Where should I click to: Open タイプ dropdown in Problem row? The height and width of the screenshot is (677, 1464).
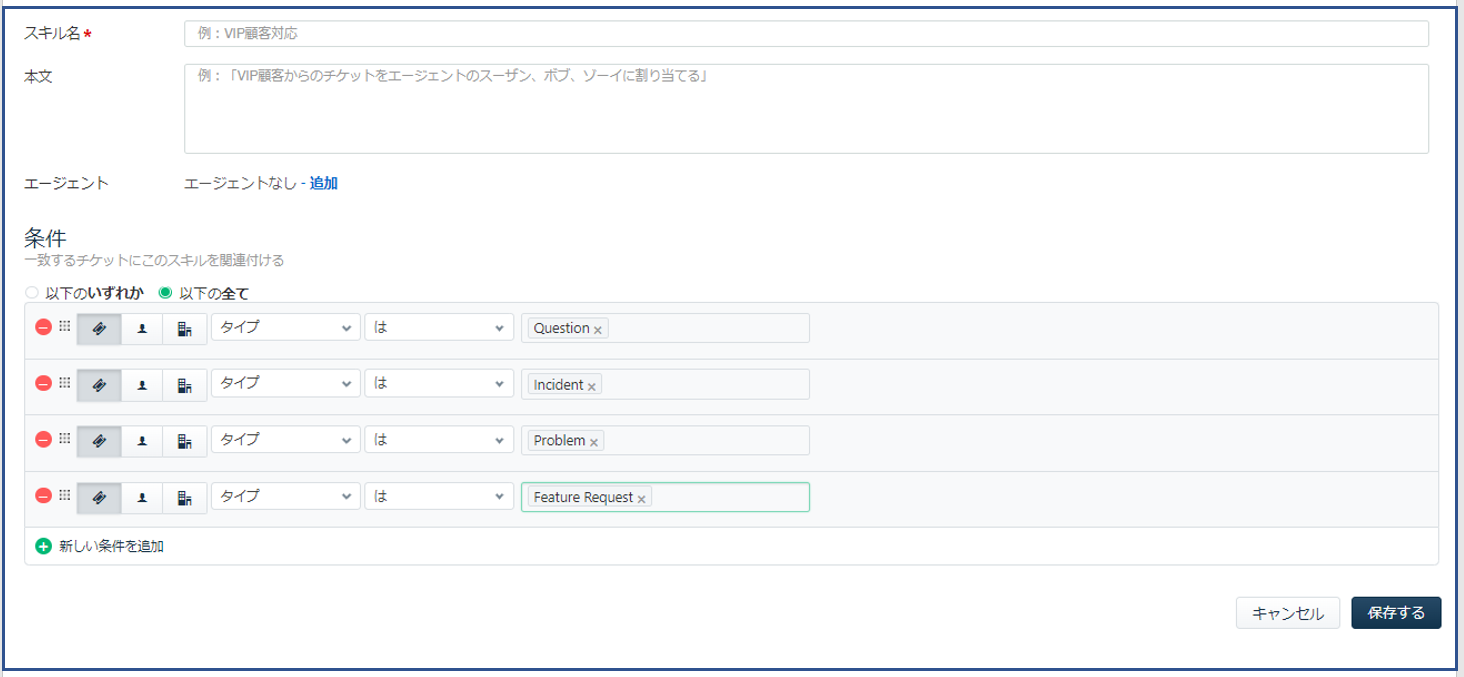pos(285,439)
